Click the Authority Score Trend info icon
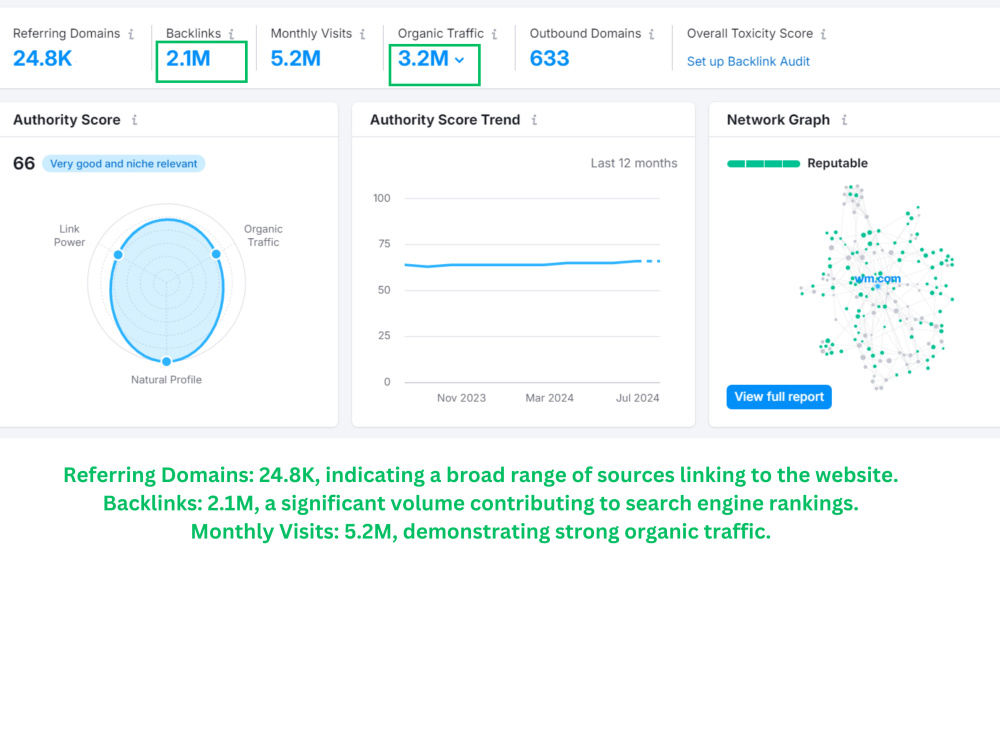Viewport: 1000px width, 750px height. coord(534,120)
